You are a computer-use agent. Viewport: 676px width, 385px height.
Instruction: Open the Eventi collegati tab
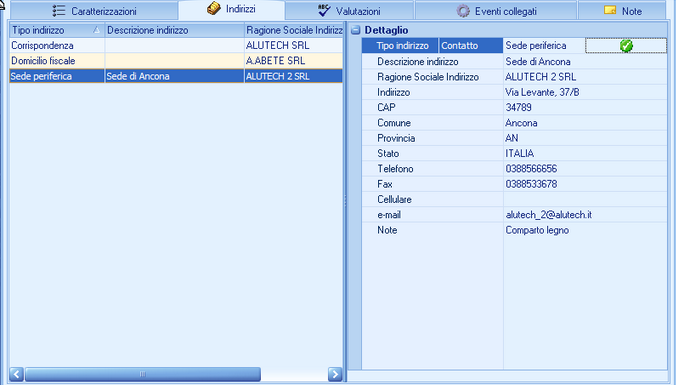point(496,10)
